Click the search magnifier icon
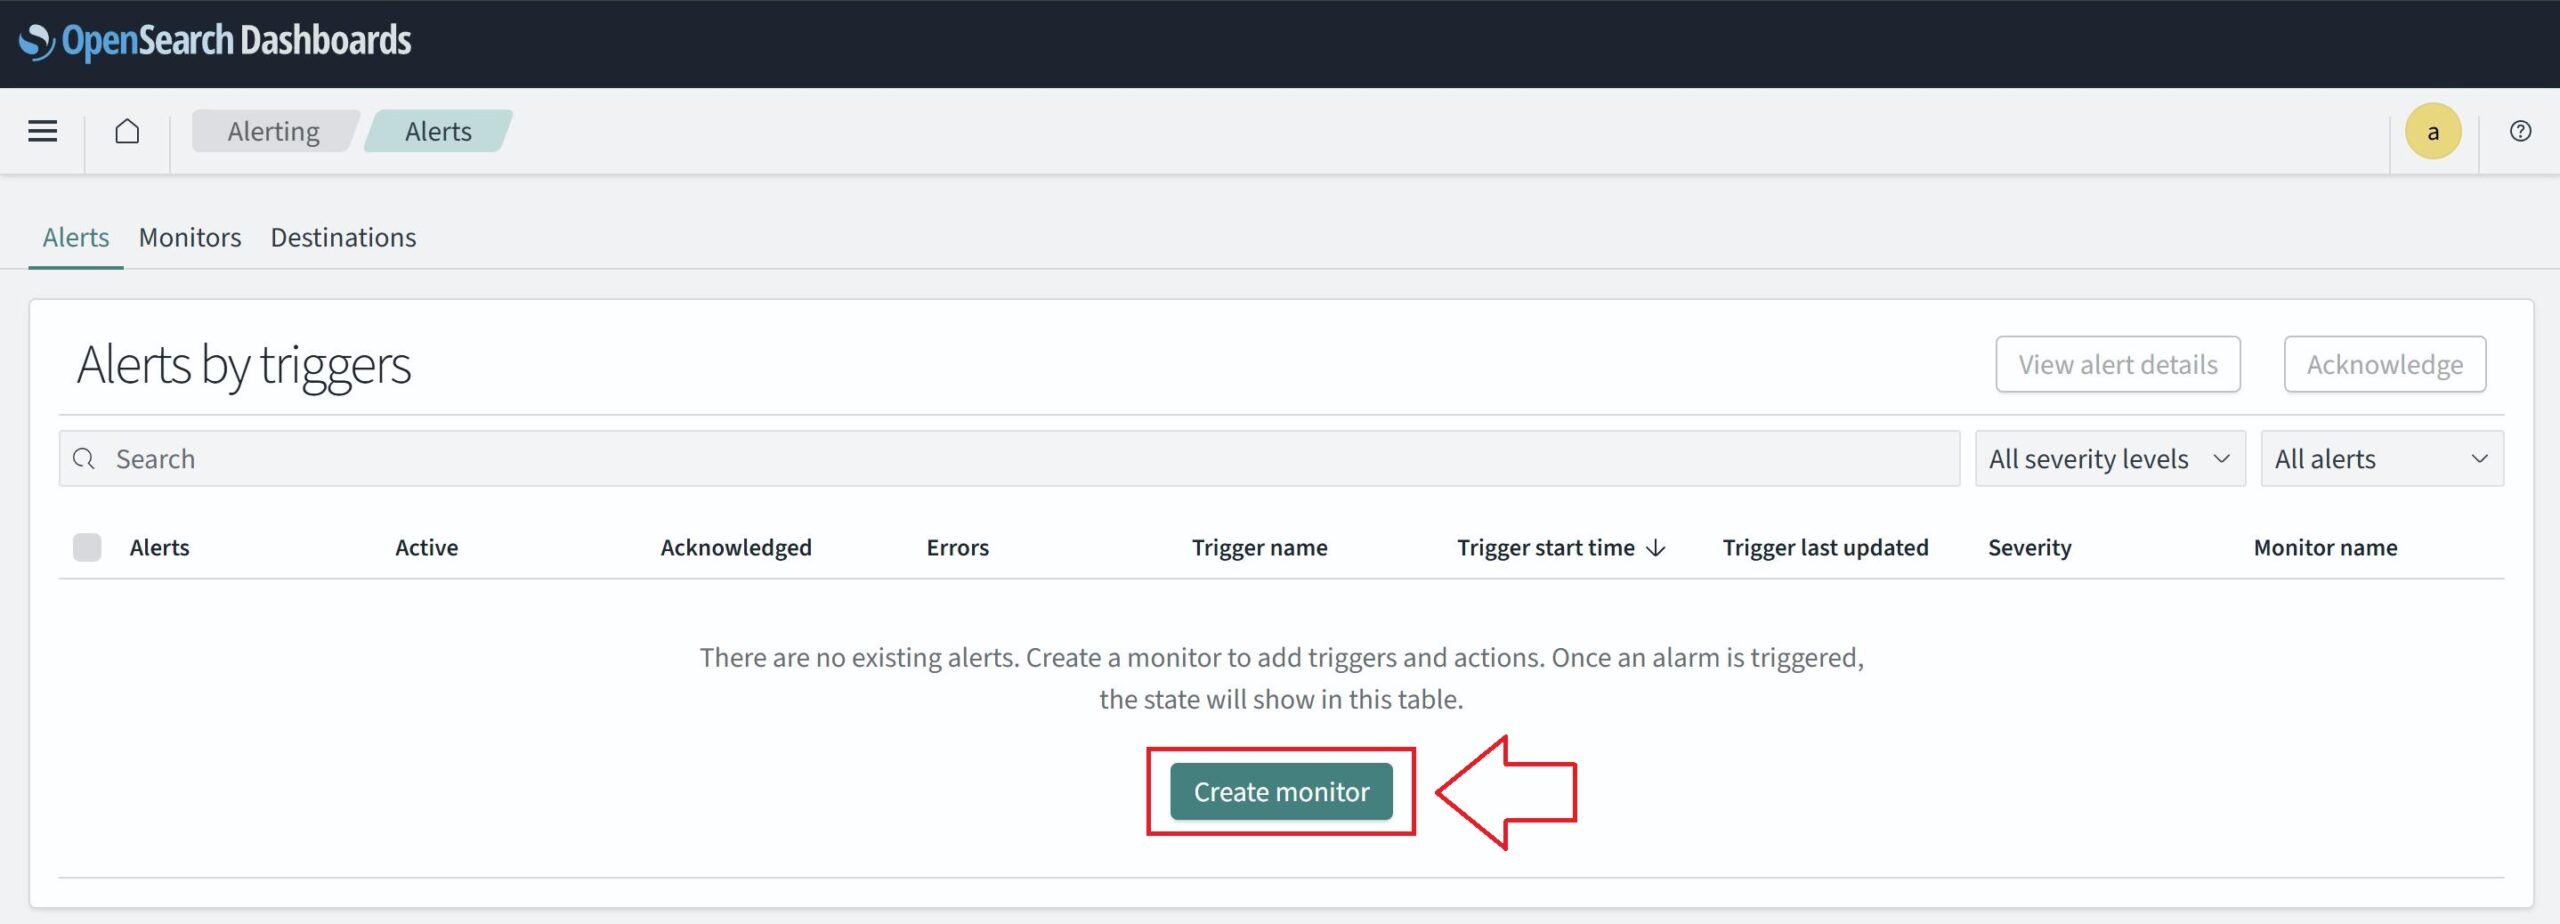 click(x=84, y=459)
